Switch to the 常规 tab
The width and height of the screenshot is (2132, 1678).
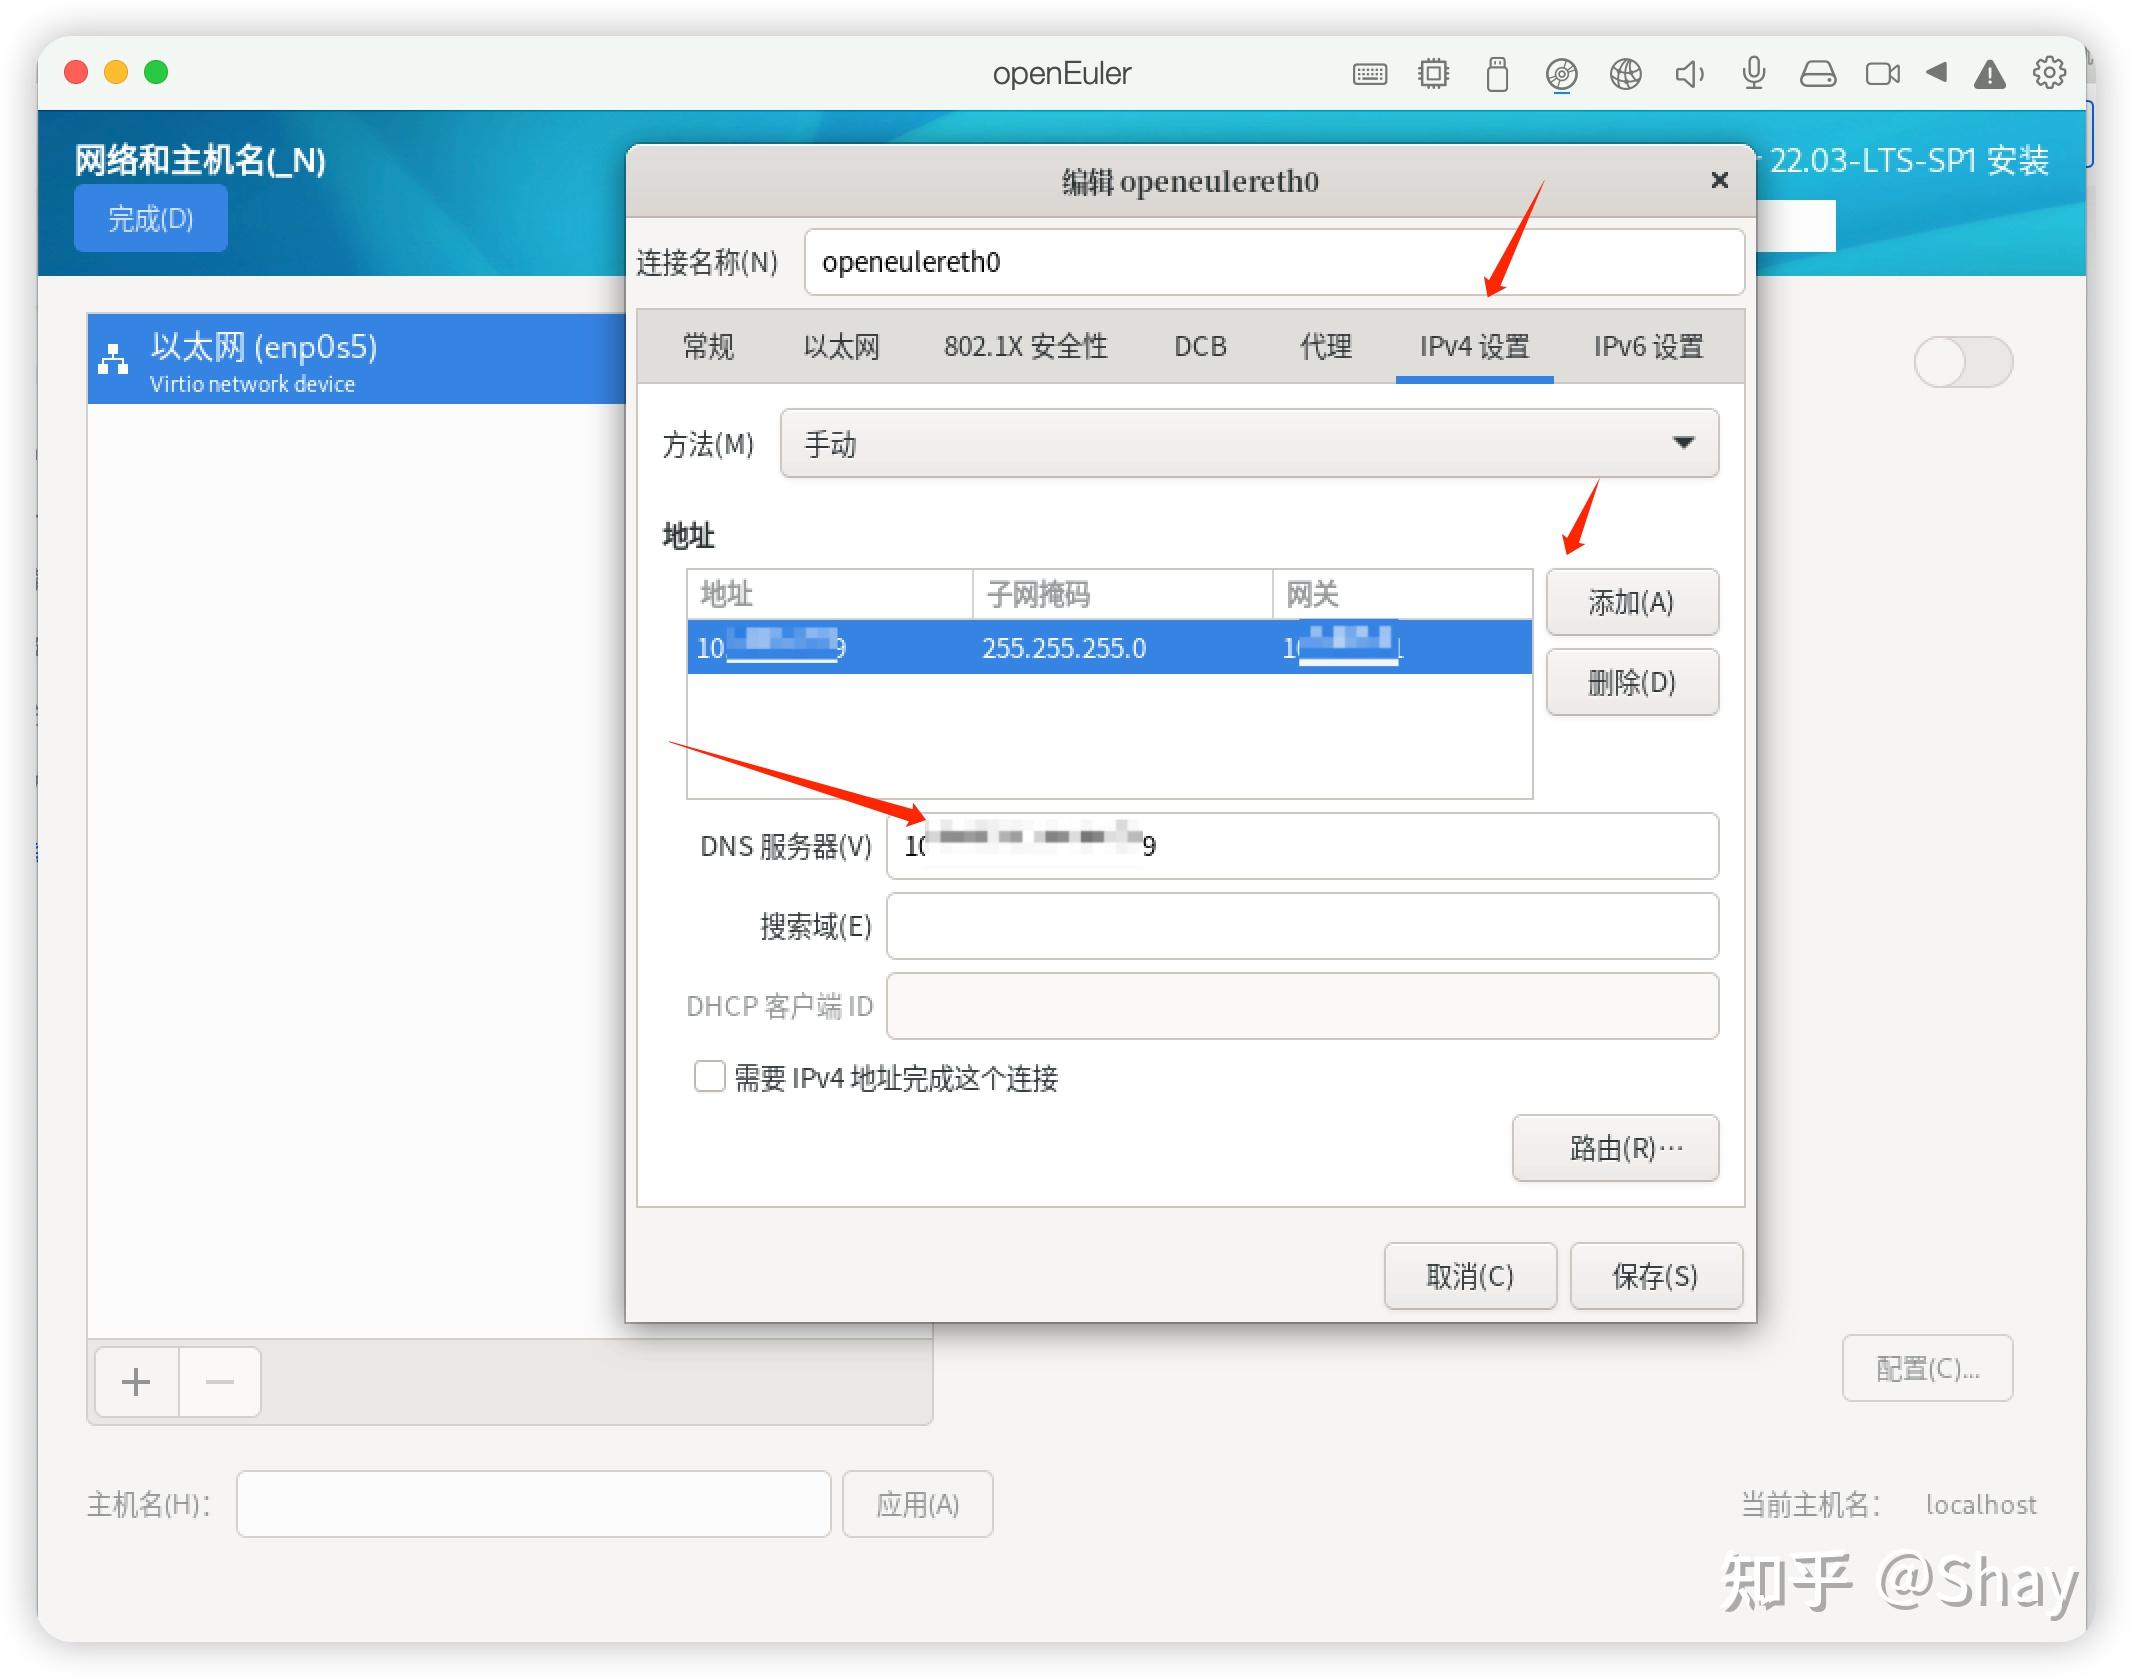(708, 346)
